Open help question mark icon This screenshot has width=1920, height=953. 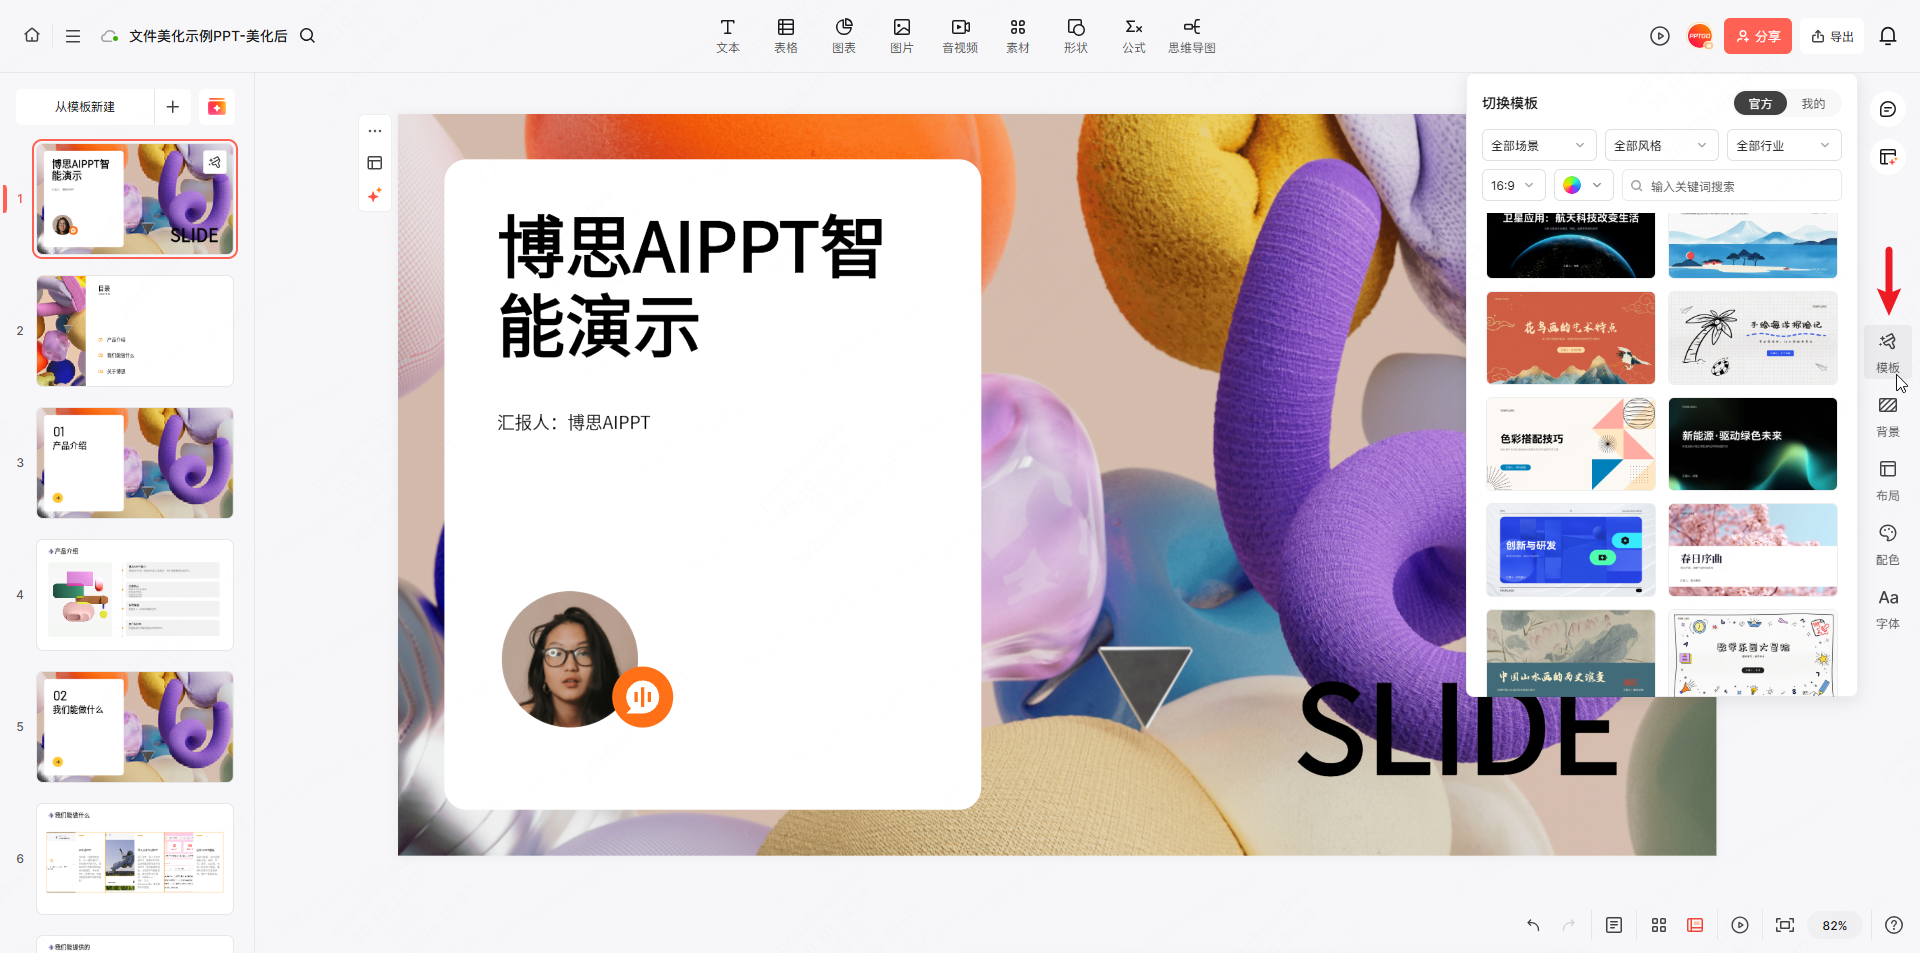pos(1894,925)
